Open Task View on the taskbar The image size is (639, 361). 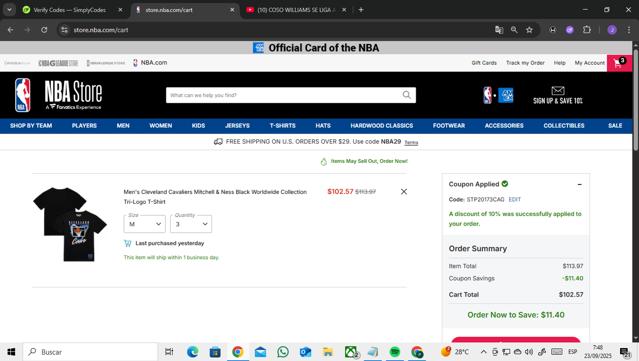coord(169,352)
